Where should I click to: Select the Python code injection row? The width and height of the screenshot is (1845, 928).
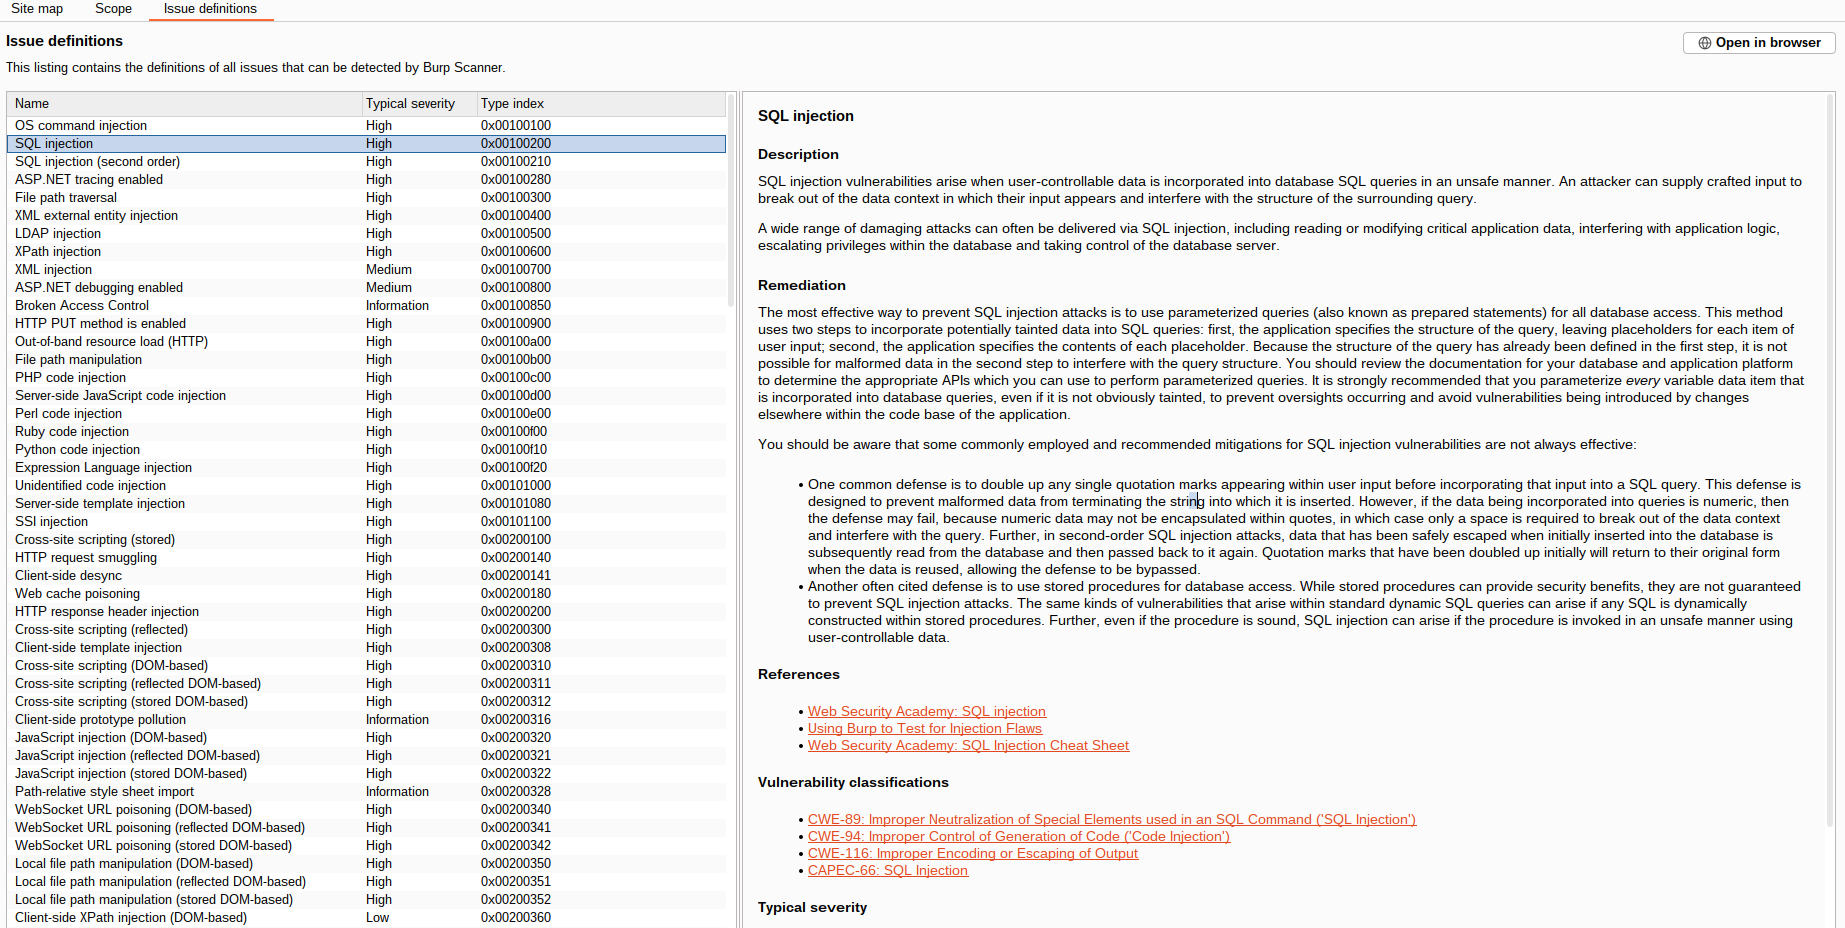(x=366, y=450)
